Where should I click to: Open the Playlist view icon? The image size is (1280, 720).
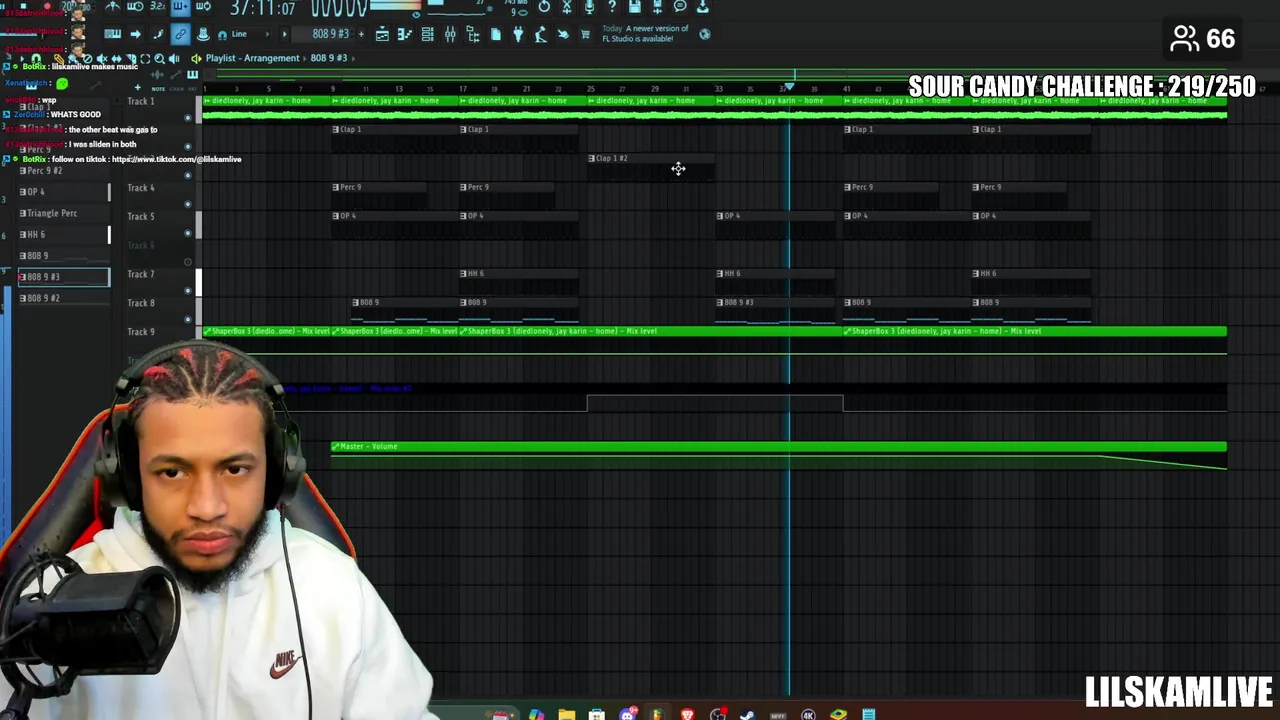pos(382,34)
